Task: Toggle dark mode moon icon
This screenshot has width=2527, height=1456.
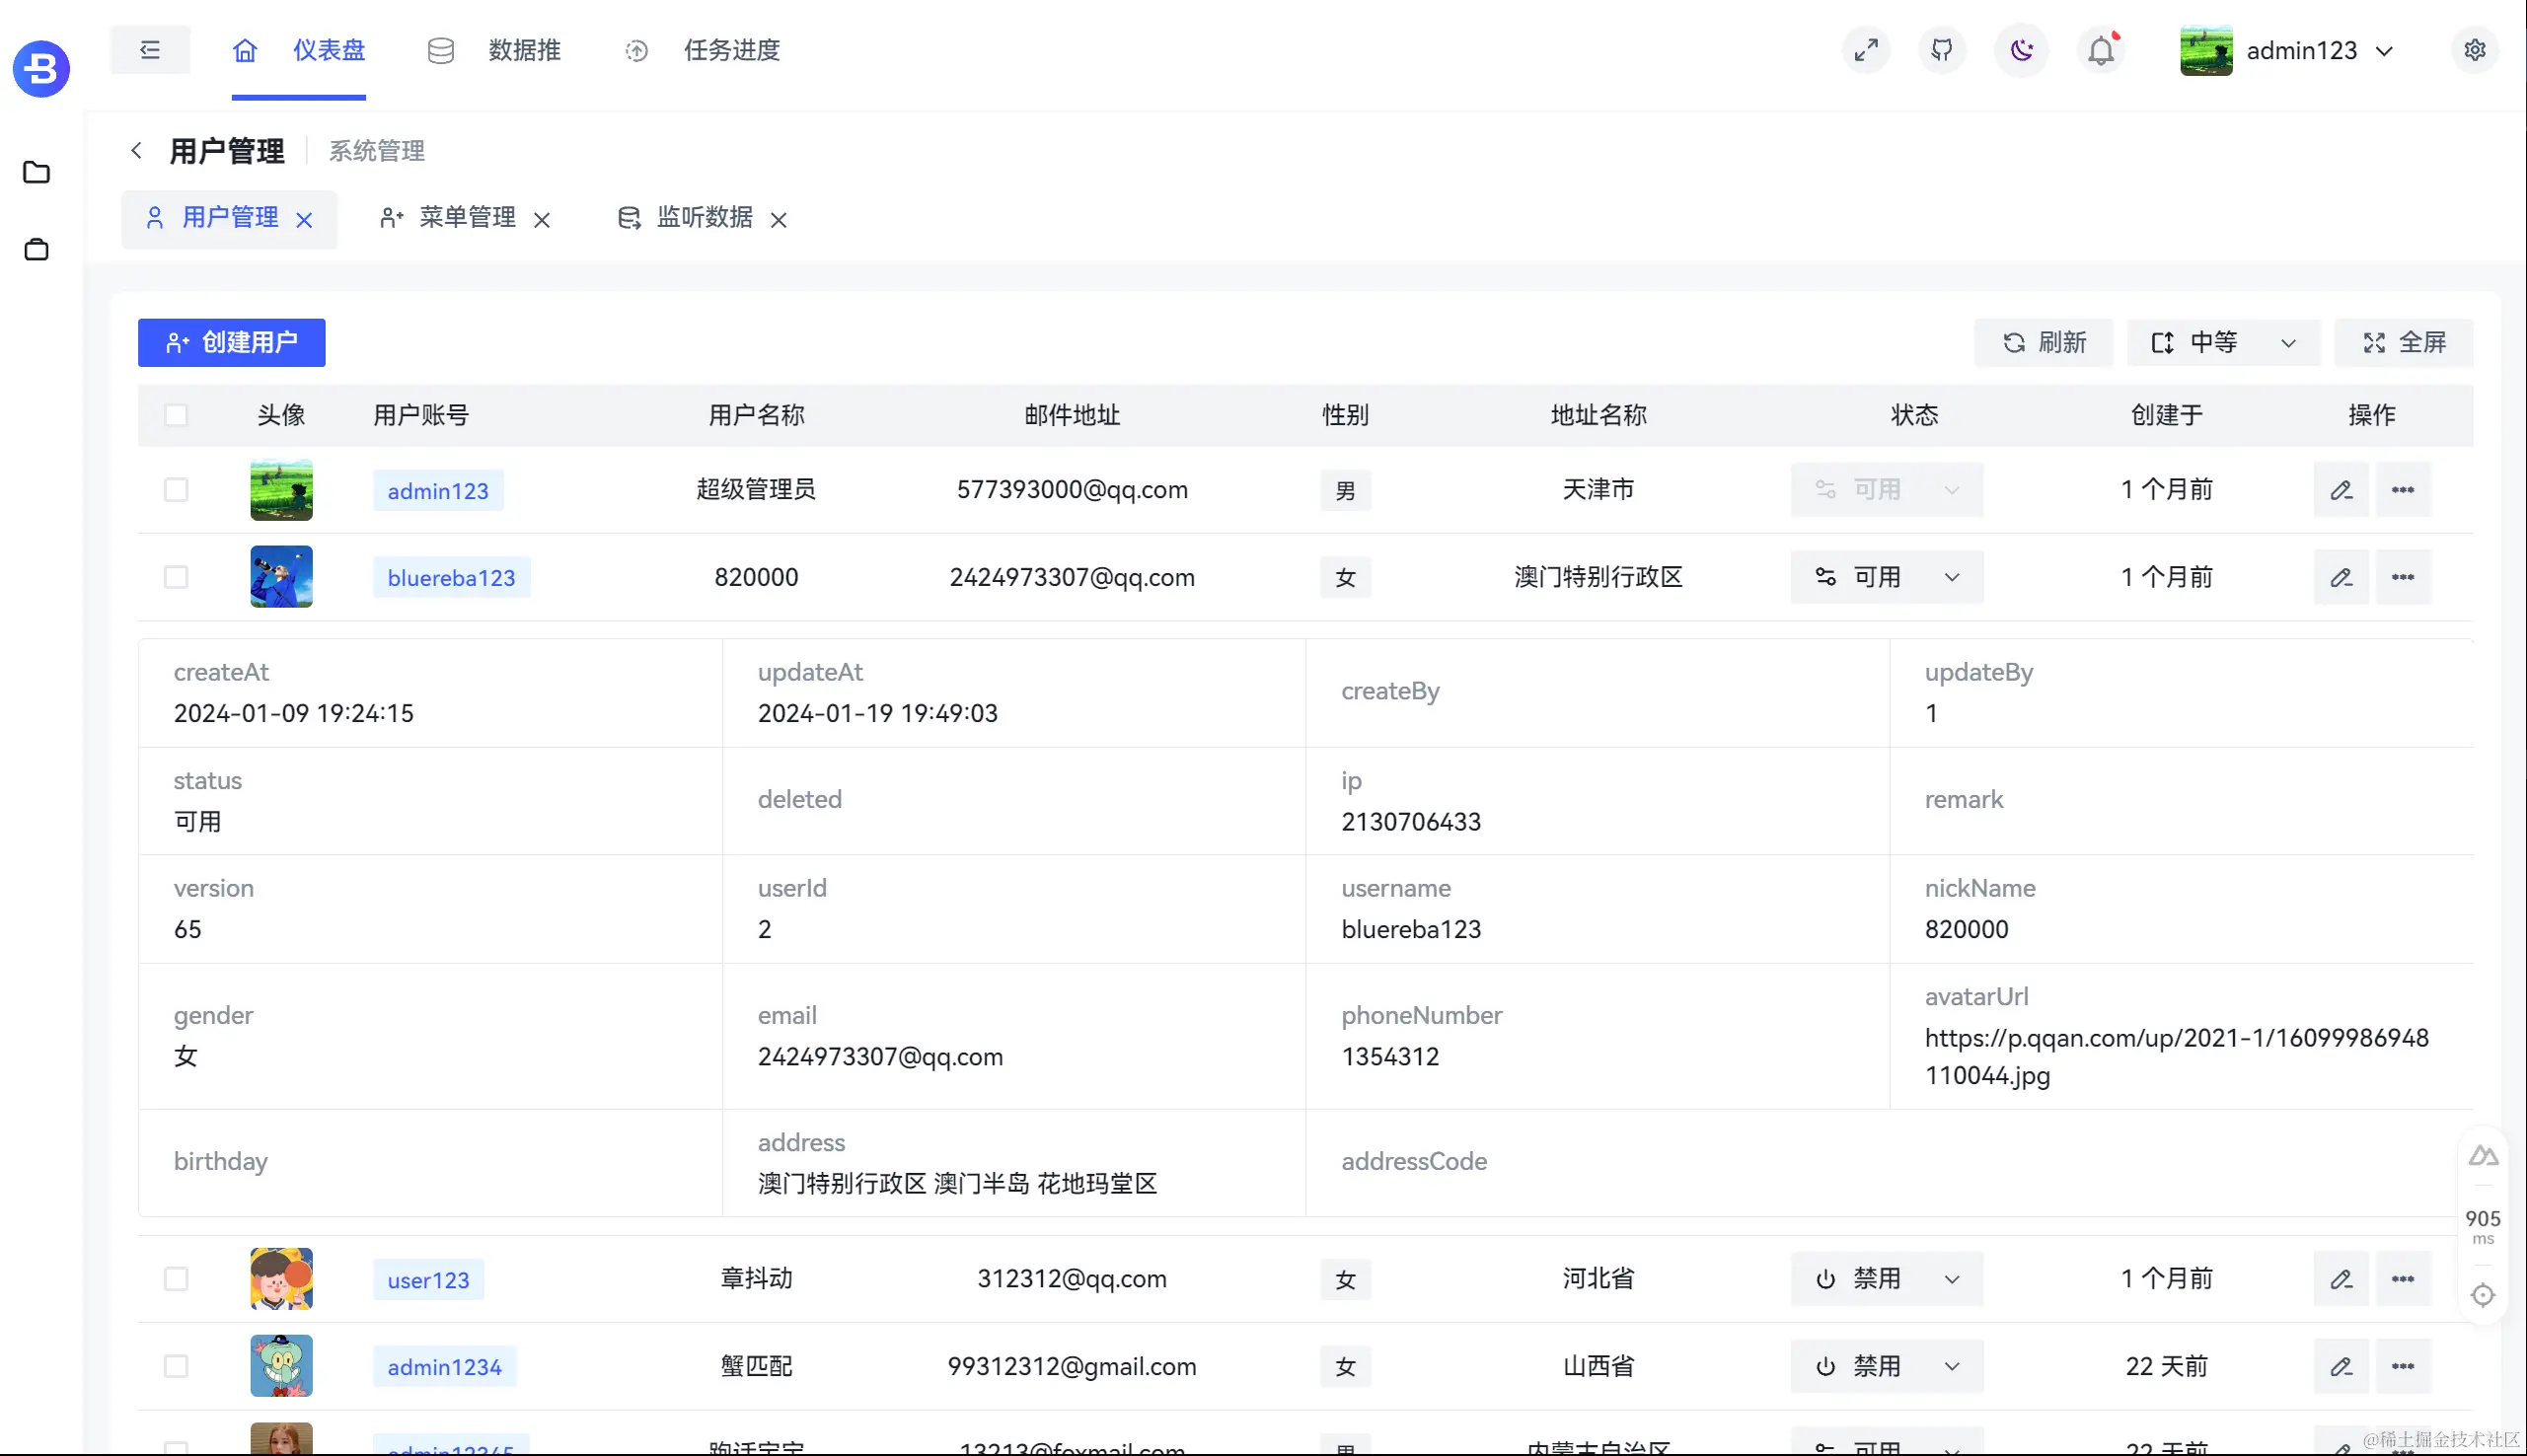Action: coord(2021,50)
